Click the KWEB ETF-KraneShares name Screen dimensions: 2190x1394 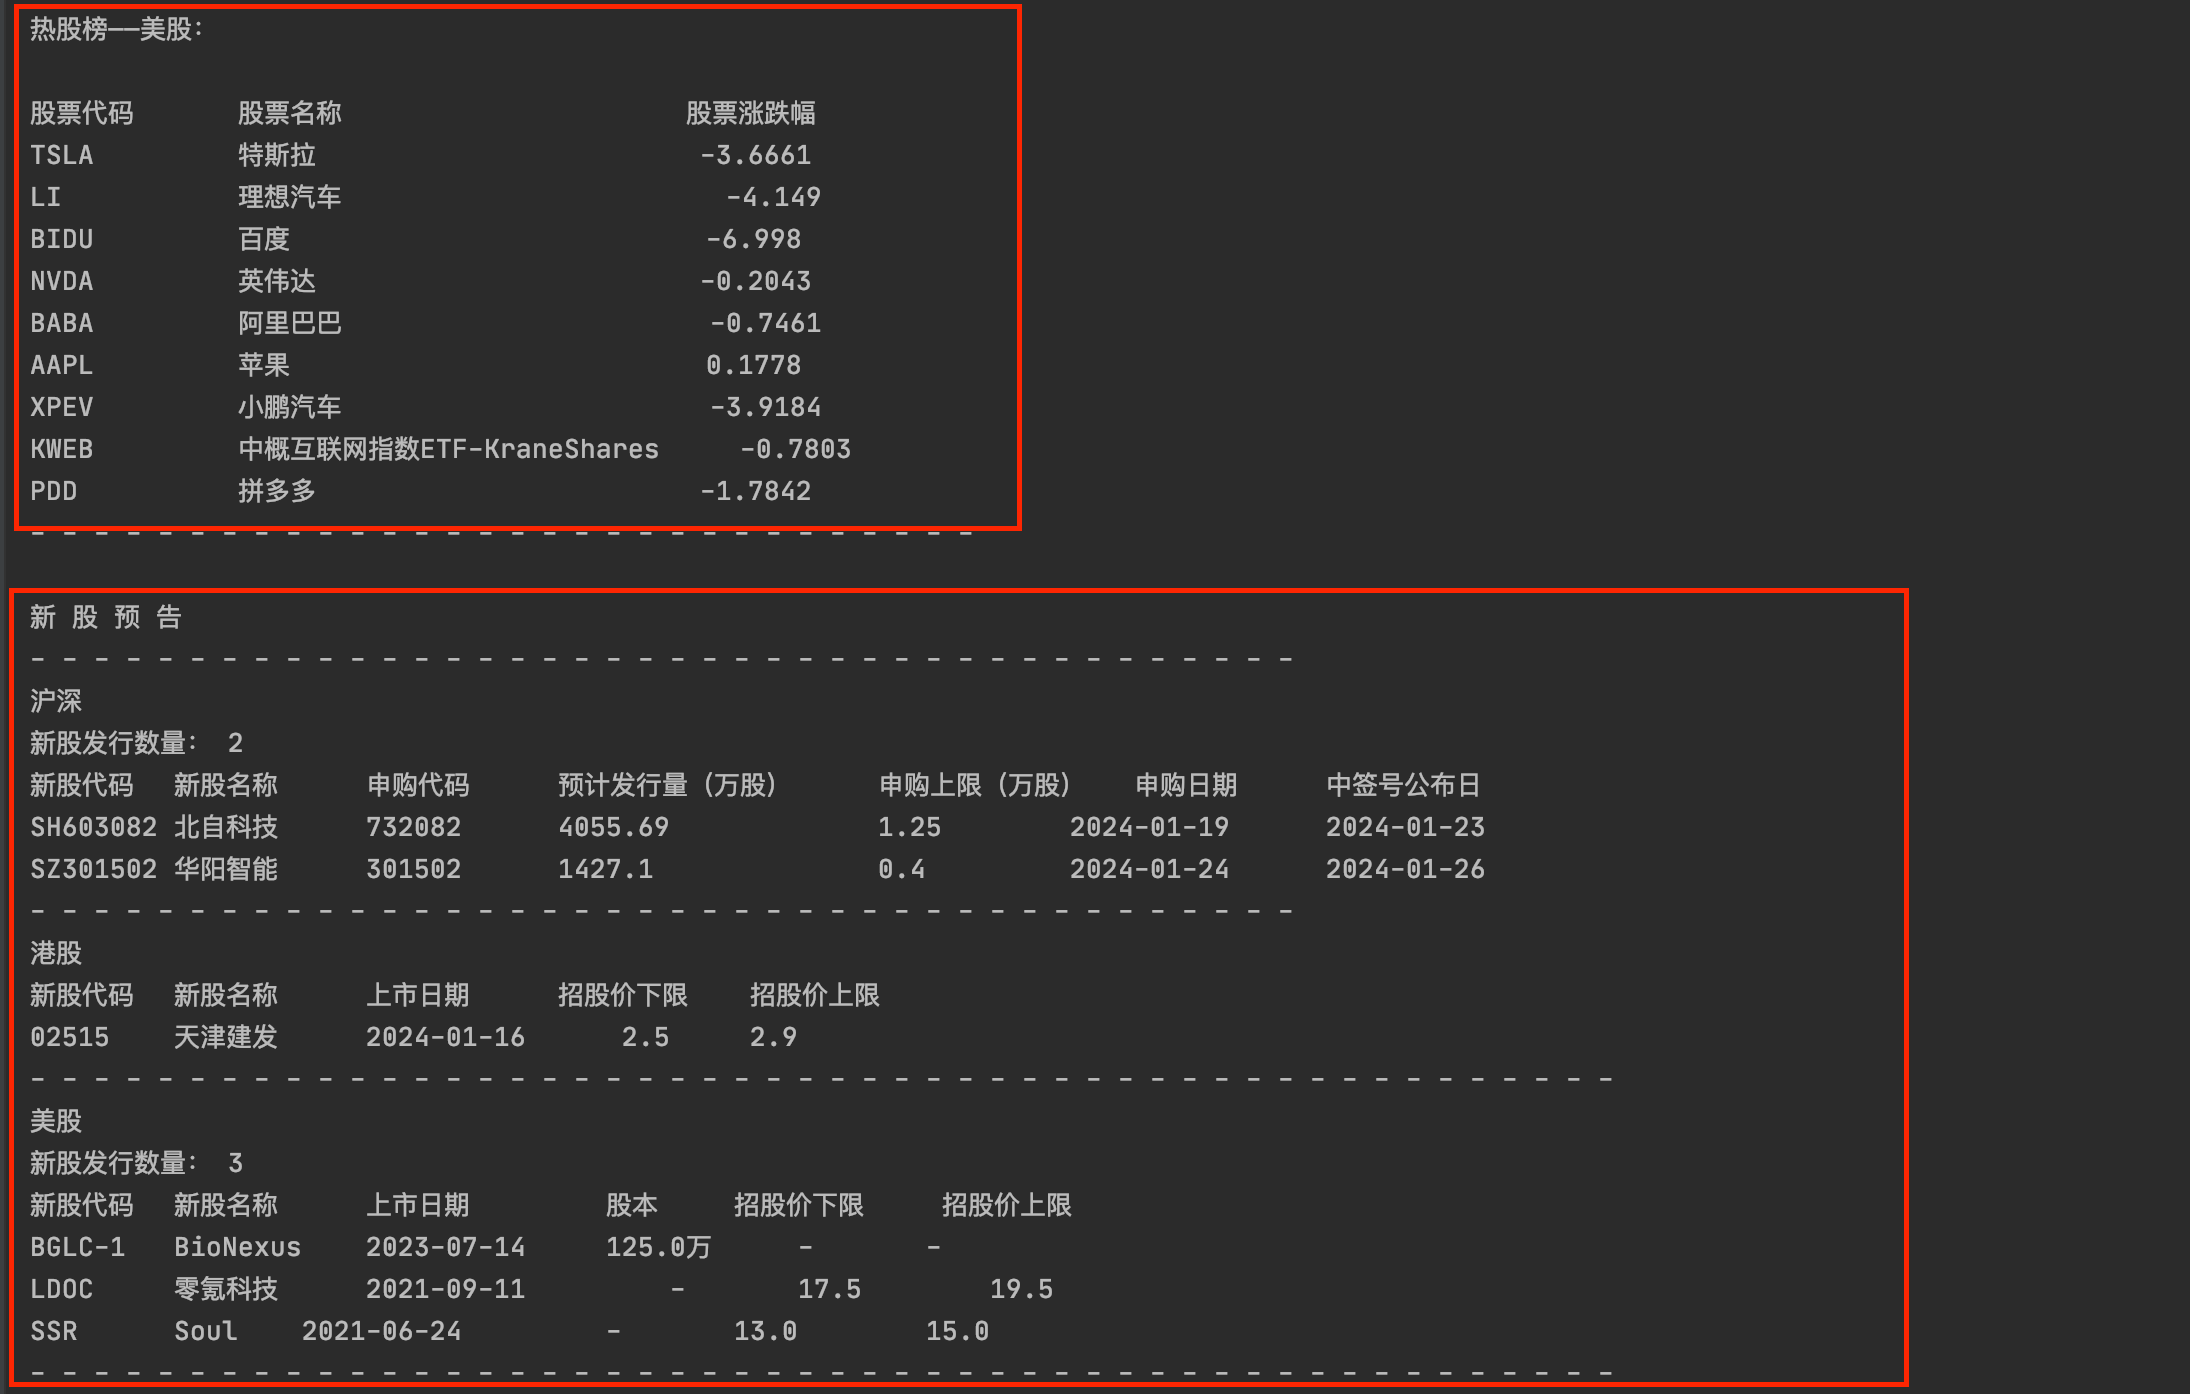click(448, 449)
